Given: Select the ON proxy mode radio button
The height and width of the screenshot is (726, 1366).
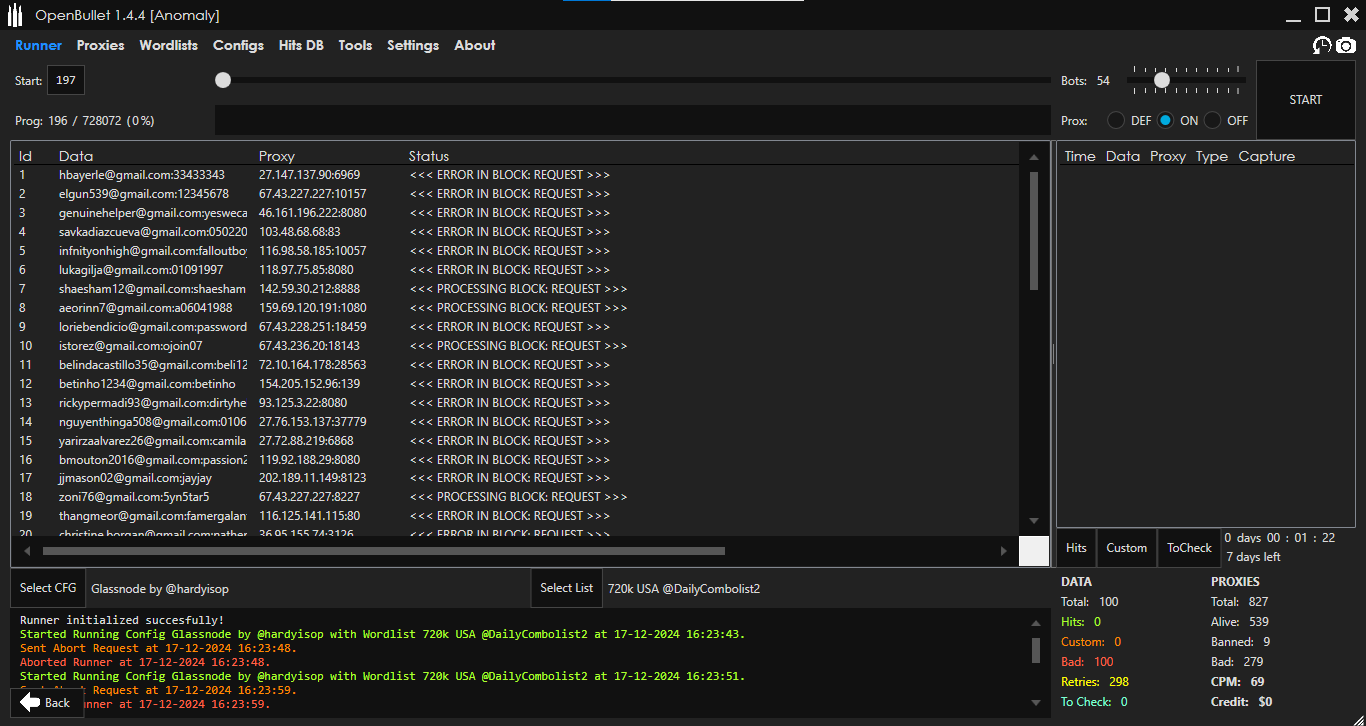Looking at the screenshot, I should click(x=1166, y=120).
